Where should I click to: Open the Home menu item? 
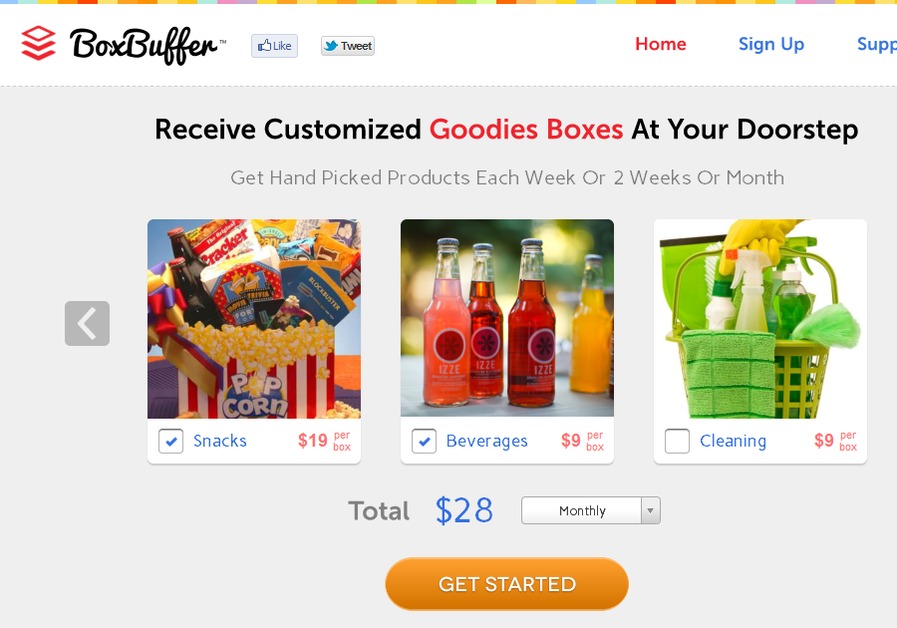[661, 44]
